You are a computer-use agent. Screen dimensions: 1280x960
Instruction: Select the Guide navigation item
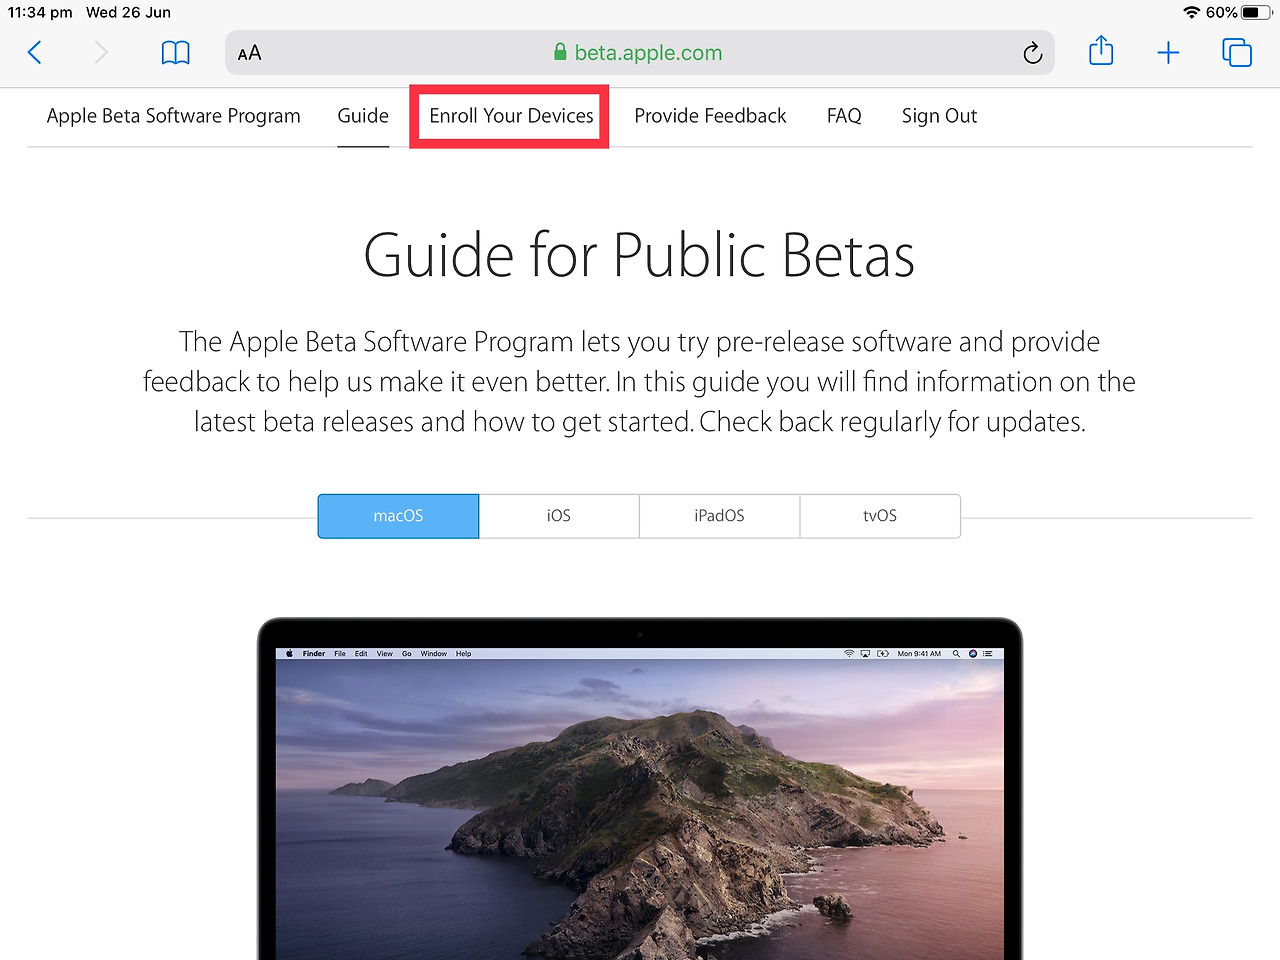363,116
